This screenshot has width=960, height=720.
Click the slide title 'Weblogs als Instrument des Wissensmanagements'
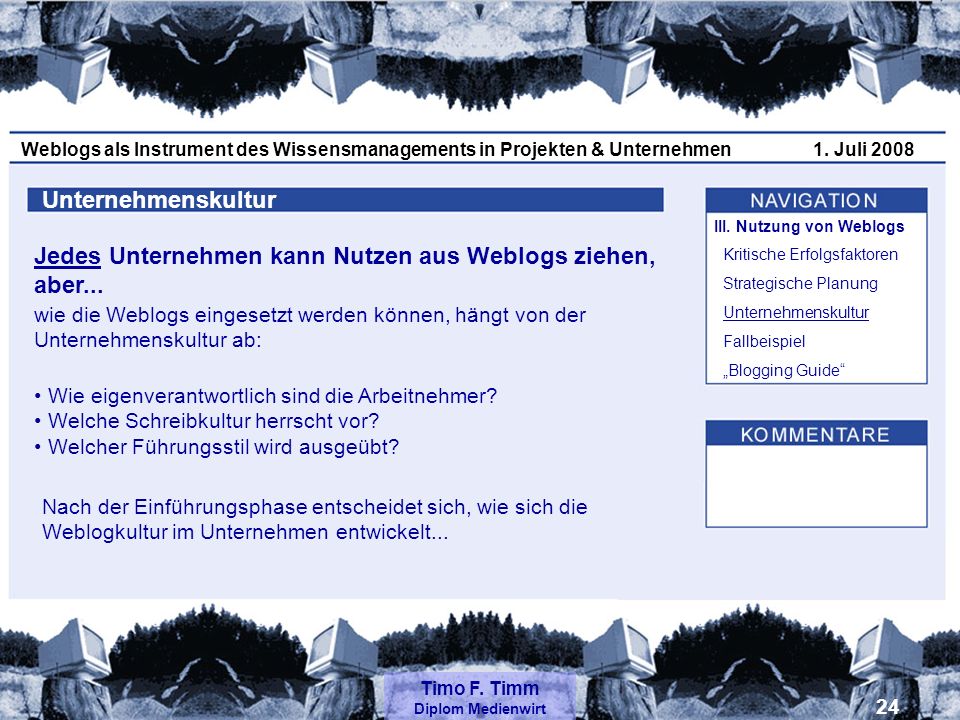pos(248,149)
